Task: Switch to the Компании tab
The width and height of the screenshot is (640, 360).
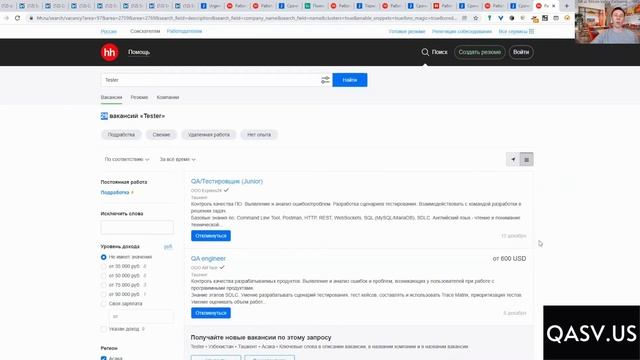Action: (x=168, y=97)
